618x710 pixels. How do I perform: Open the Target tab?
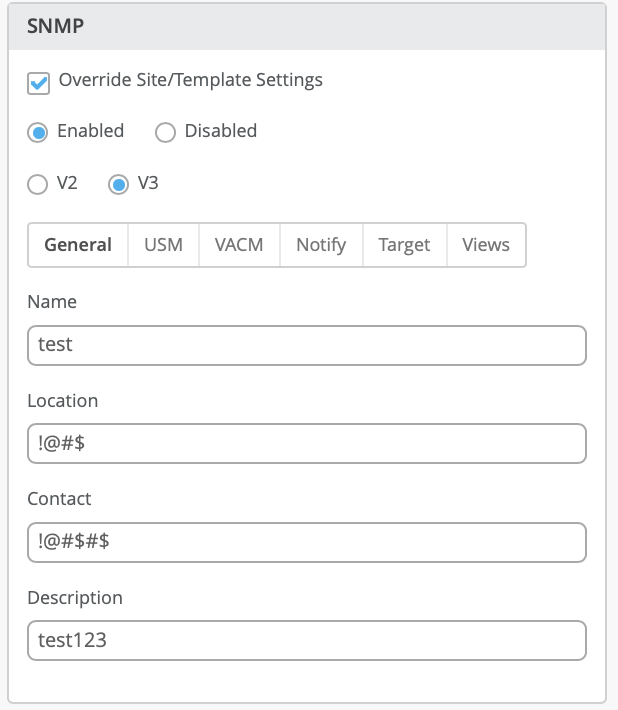[404, 245]
